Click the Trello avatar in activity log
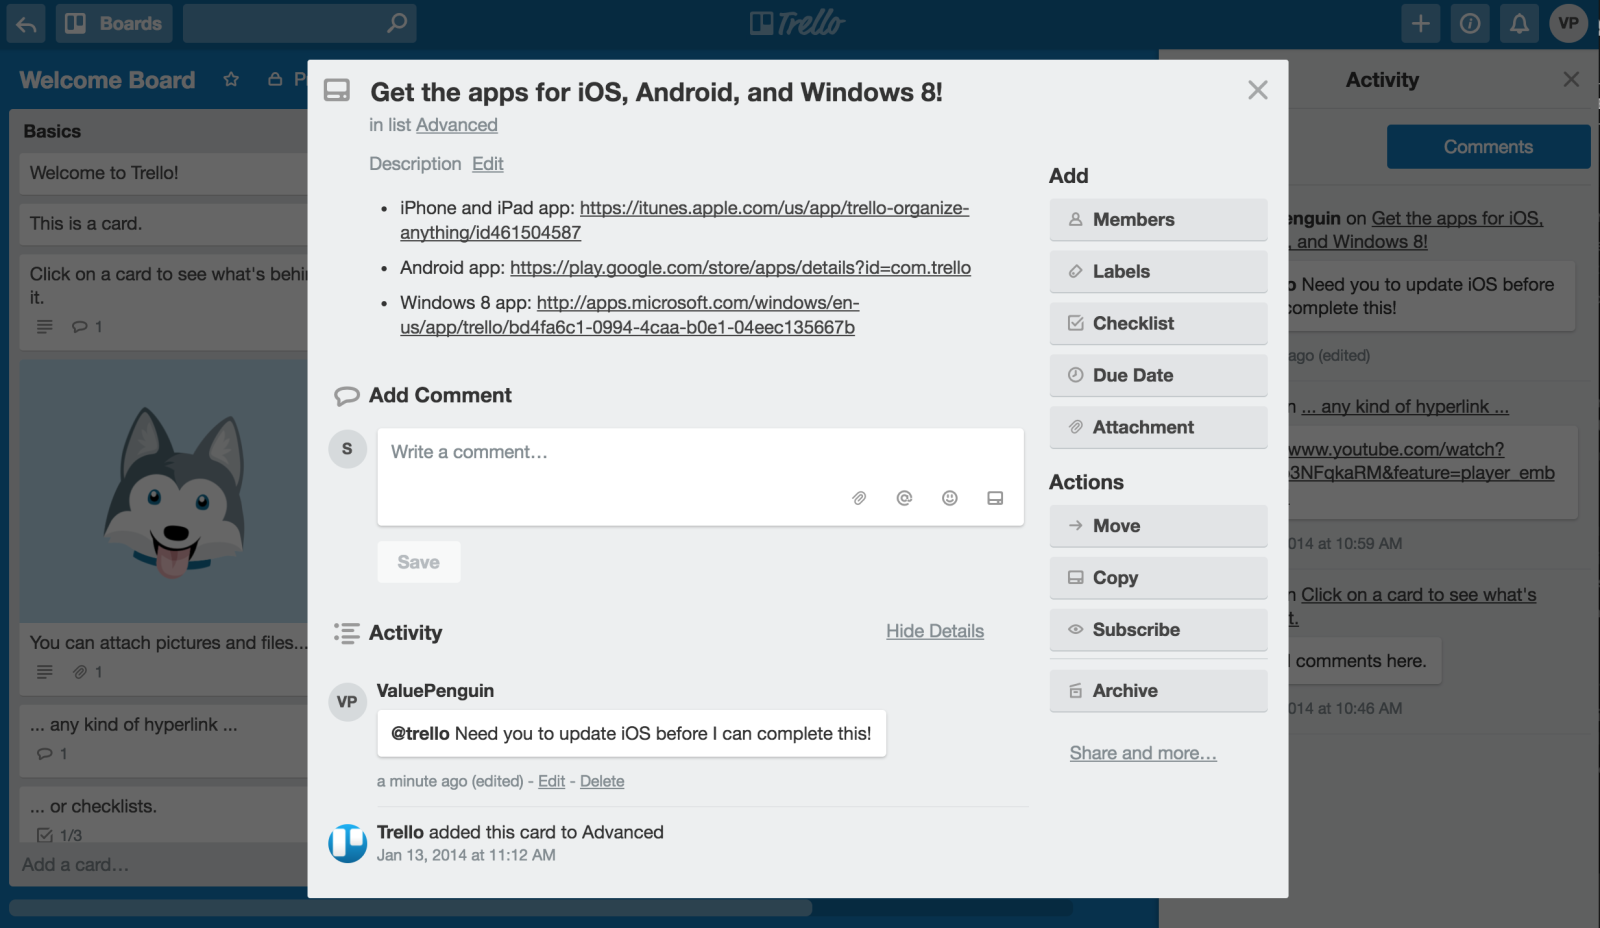The image size is (1600, 928). 347,843
